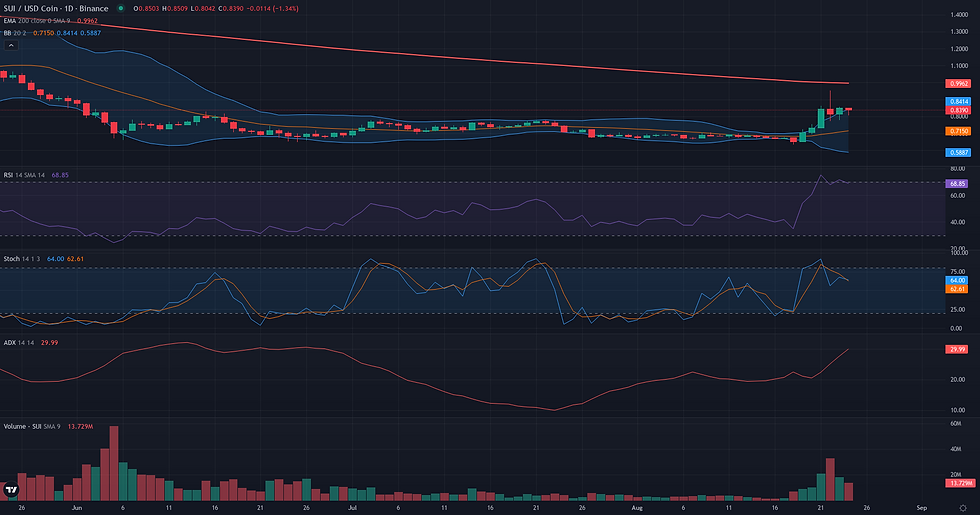Select the EMA 200 indicator legend

(51, 21)
